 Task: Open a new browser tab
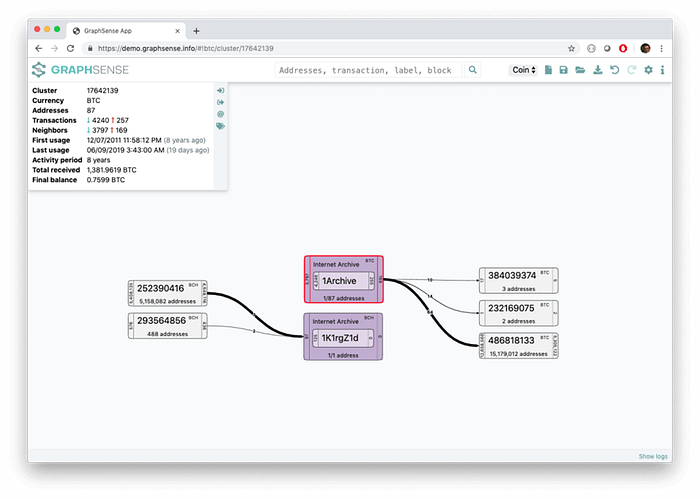[x=196, y=30]
